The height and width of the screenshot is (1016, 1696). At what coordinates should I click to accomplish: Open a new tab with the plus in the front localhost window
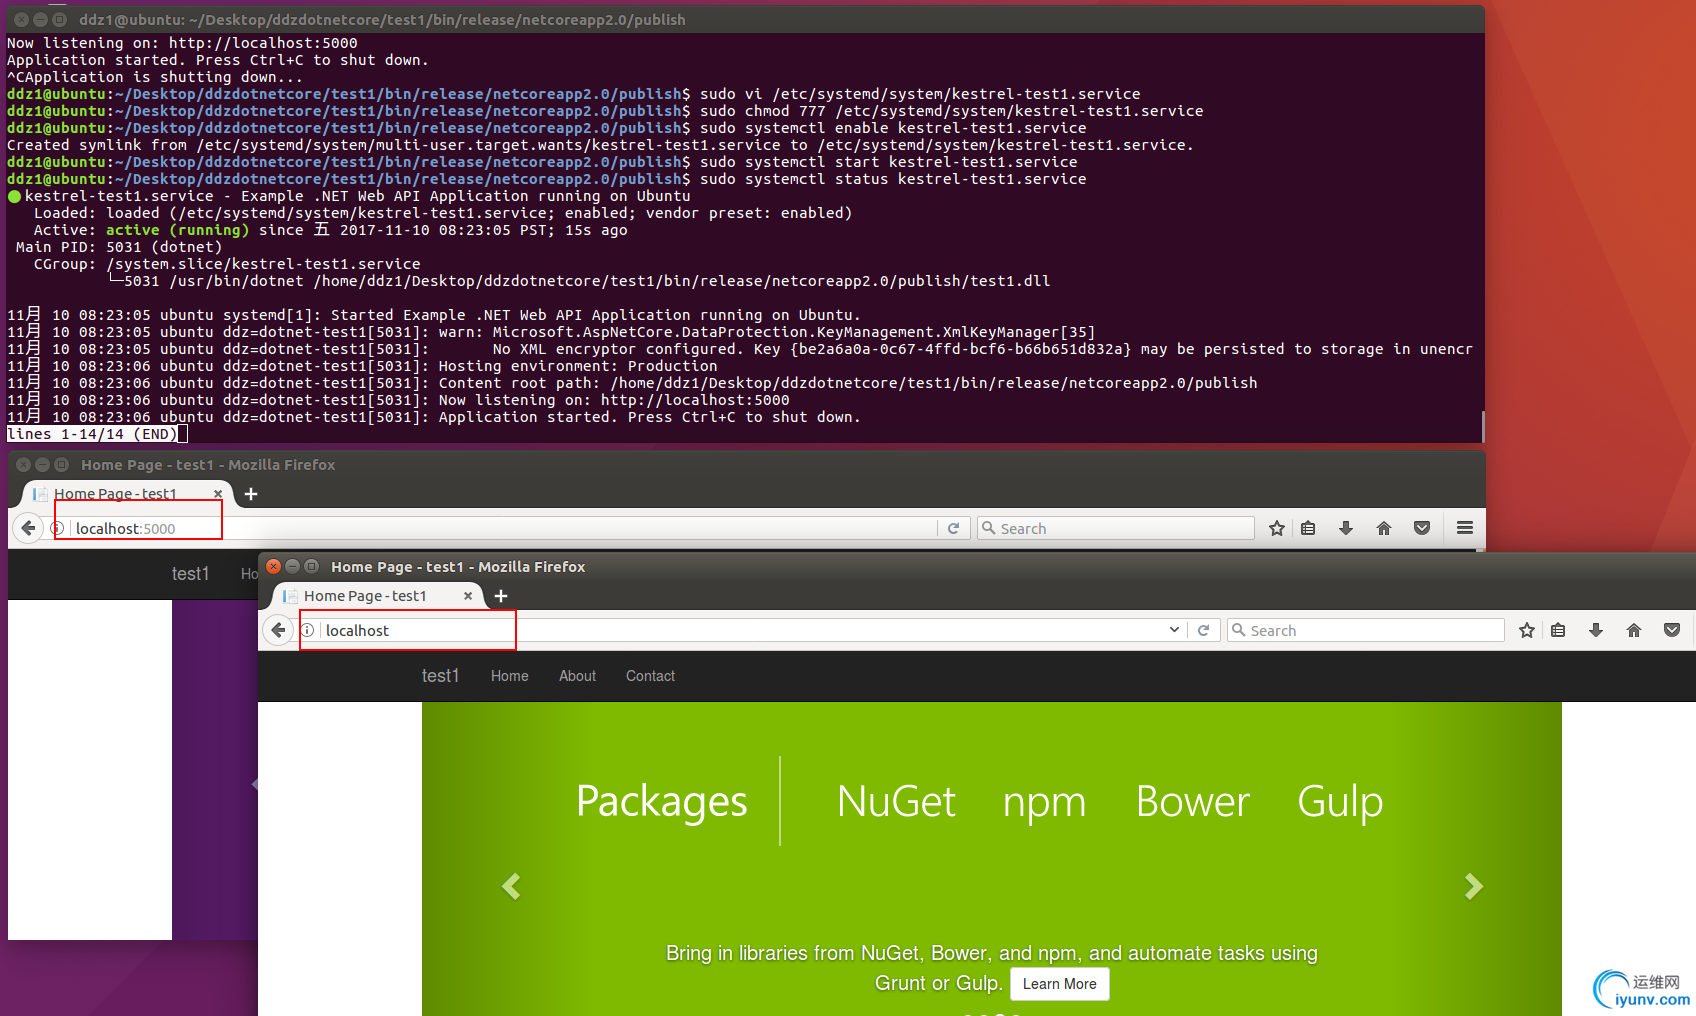click(501, 596)
